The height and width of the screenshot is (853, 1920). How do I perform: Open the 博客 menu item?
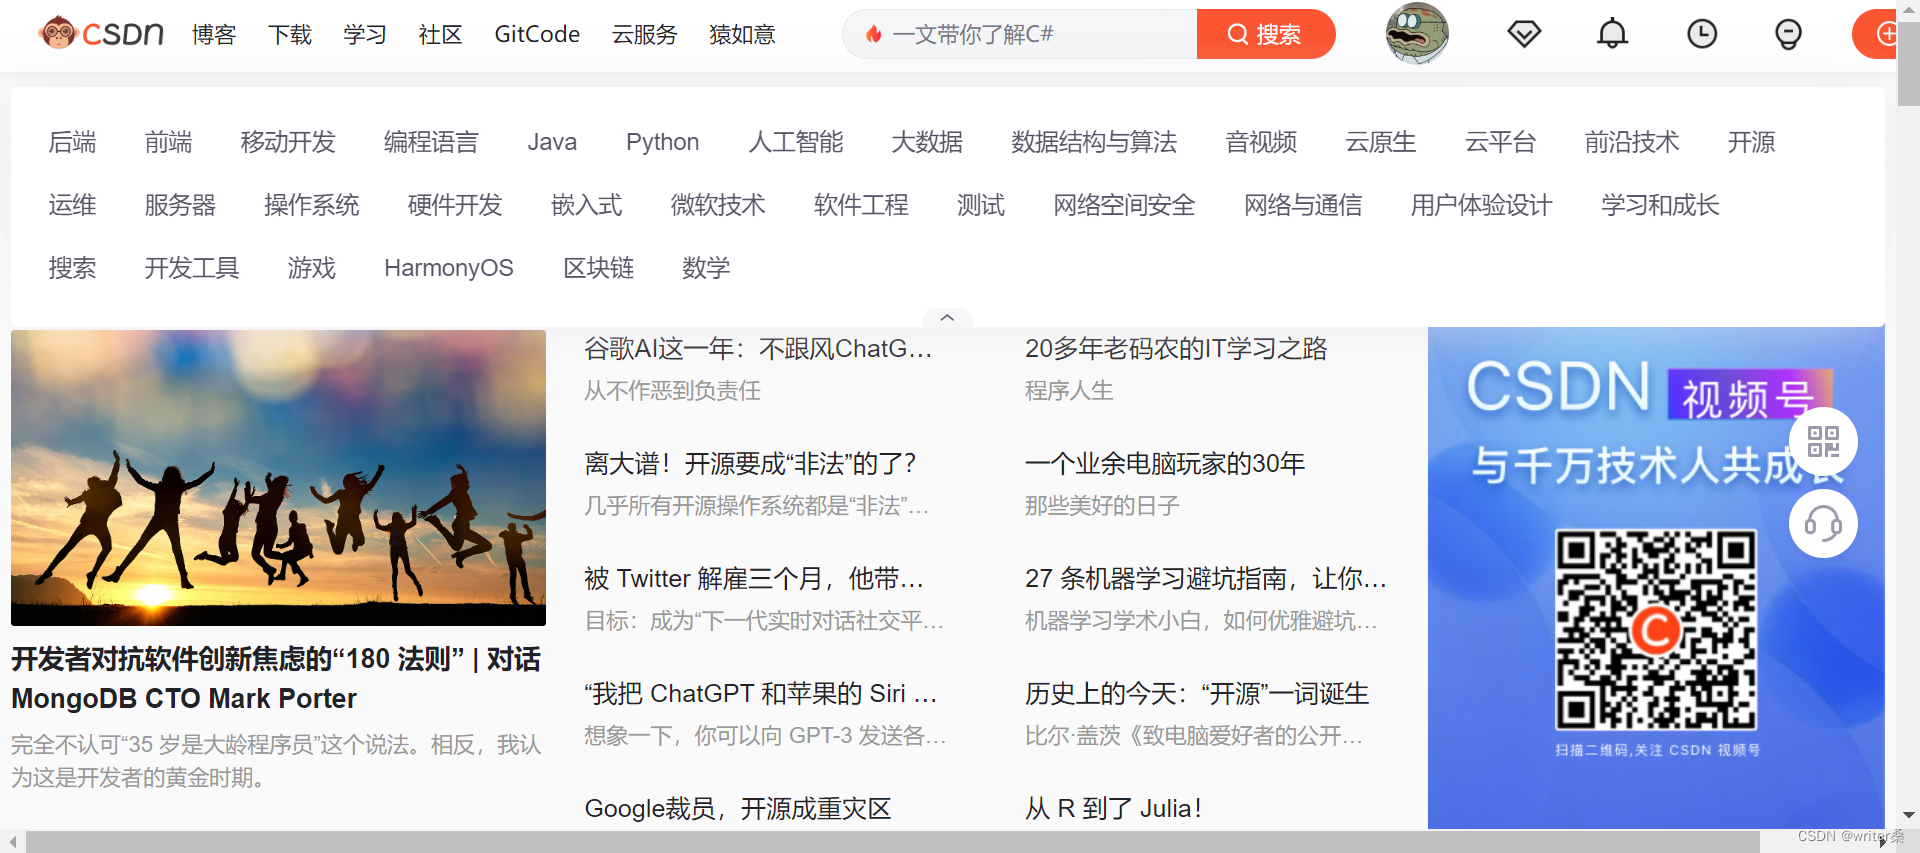pos(214,34)
